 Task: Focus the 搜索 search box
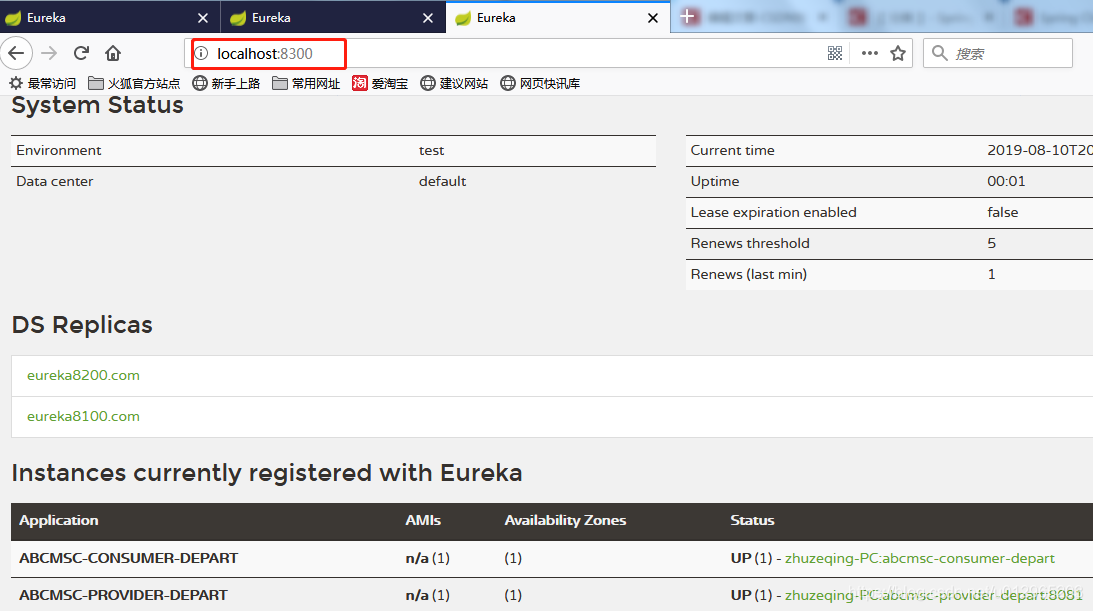coord(998,53)
